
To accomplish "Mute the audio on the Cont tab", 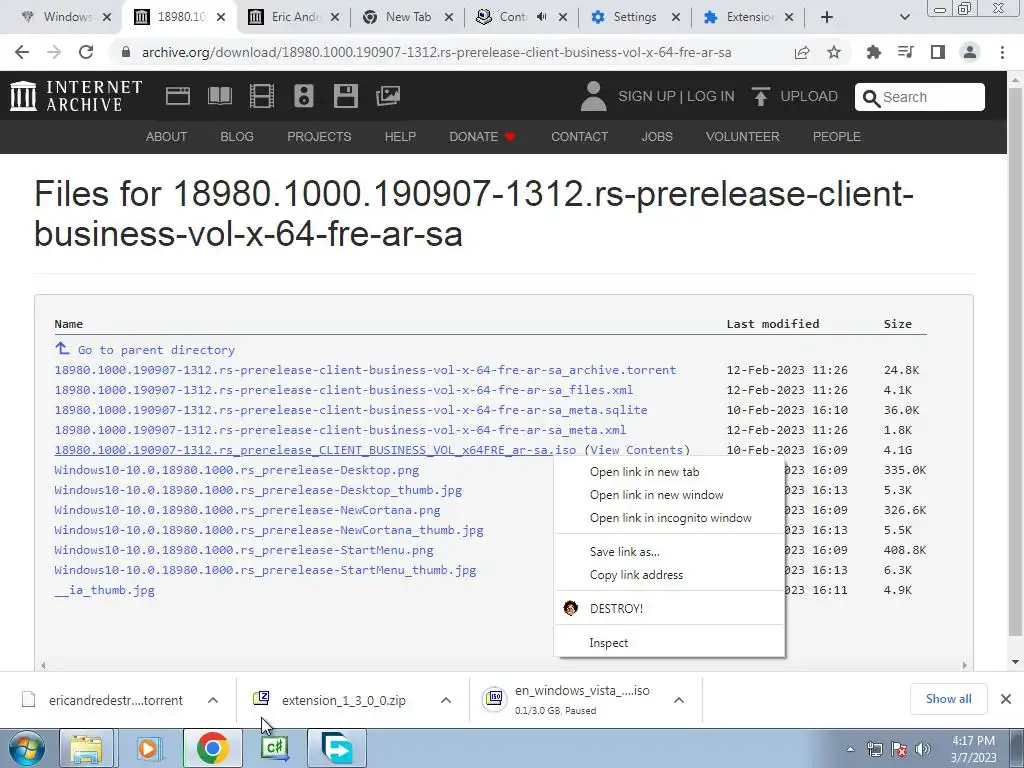I will tap(541, 17).
